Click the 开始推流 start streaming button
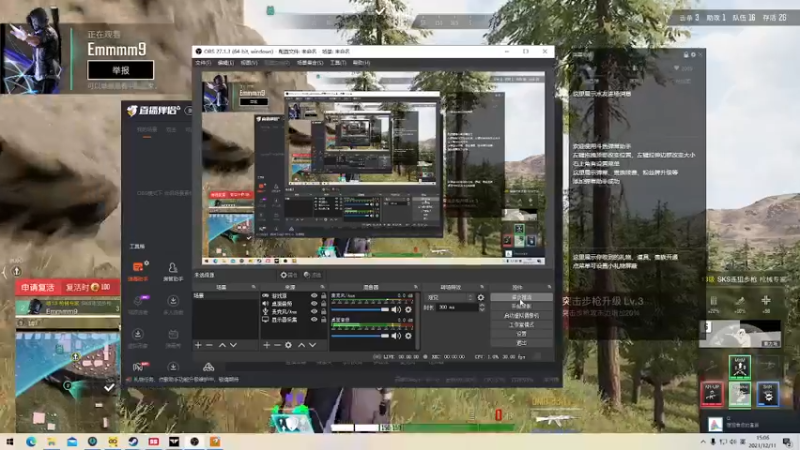The image size is (800, 450). 521,297
